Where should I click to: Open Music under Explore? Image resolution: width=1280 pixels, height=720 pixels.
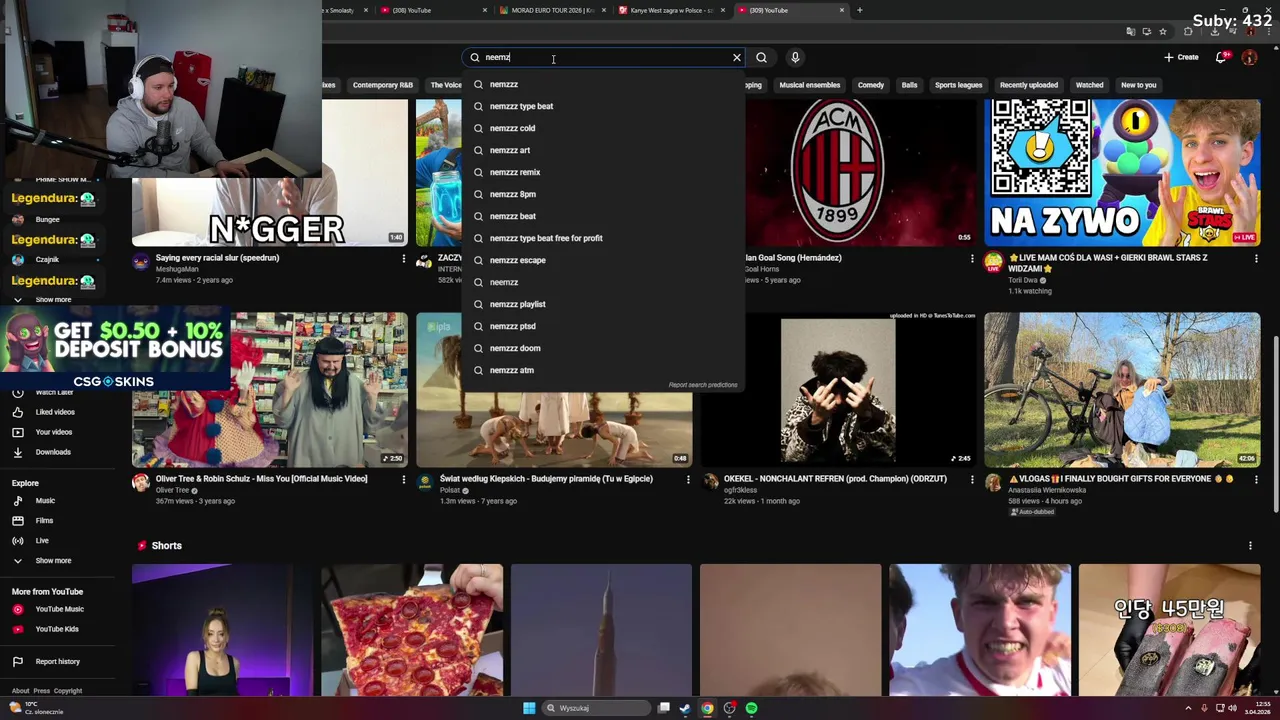[x=45, y=501]
